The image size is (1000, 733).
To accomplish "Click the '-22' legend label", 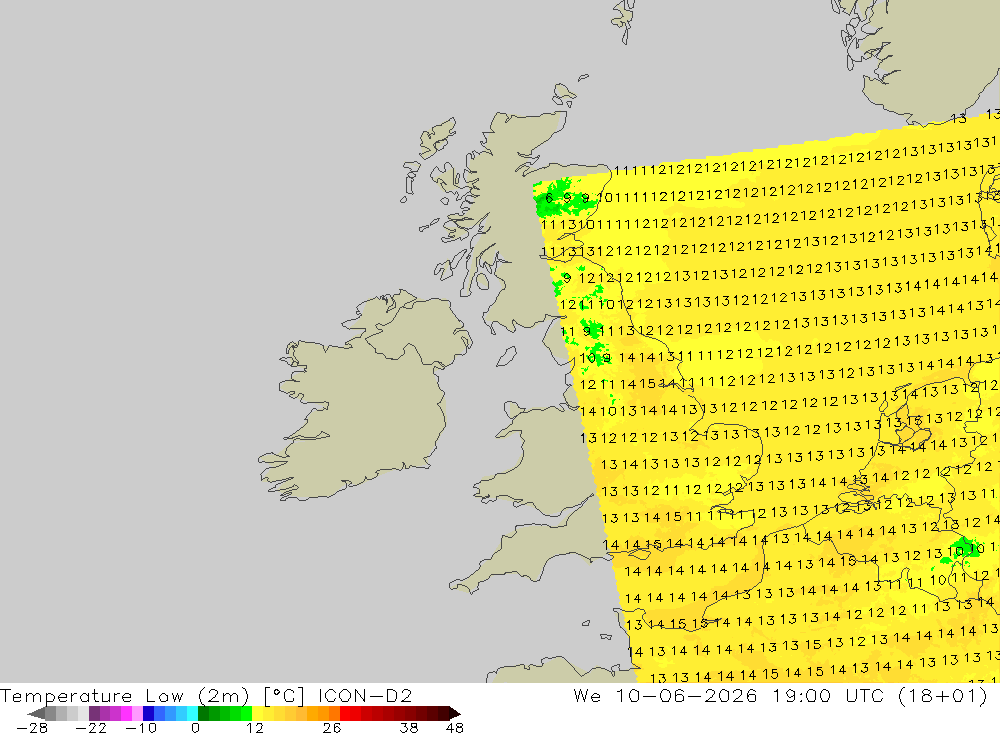I will click(x=91, y=728).
